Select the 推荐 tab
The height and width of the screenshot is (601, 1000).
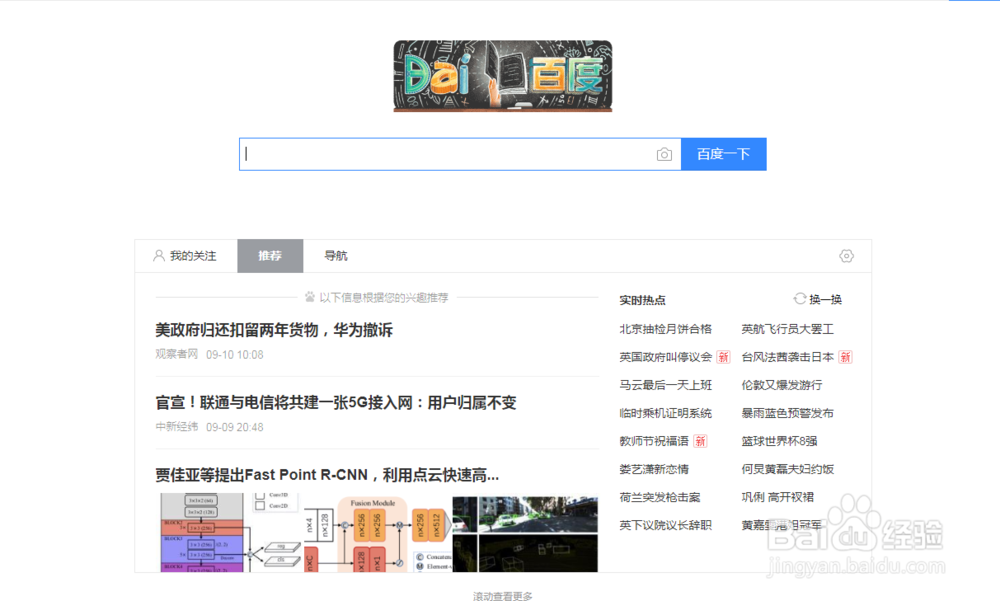coord(270,256)
